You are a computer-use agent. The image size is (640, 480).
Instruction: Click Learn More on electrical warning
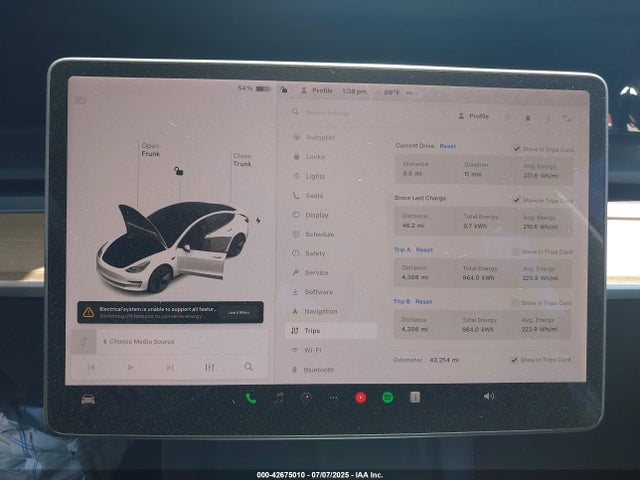238,313
